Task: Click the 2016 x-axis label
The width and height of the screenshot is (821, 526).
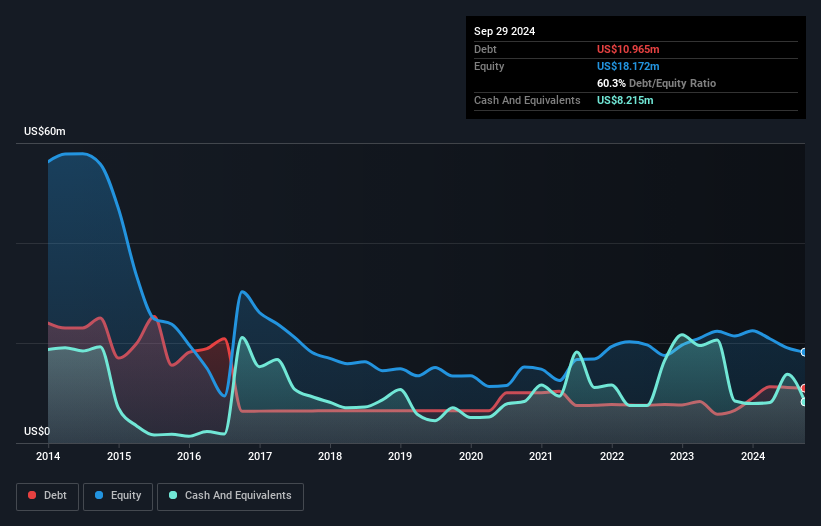Action: click(x=189, y=456)
